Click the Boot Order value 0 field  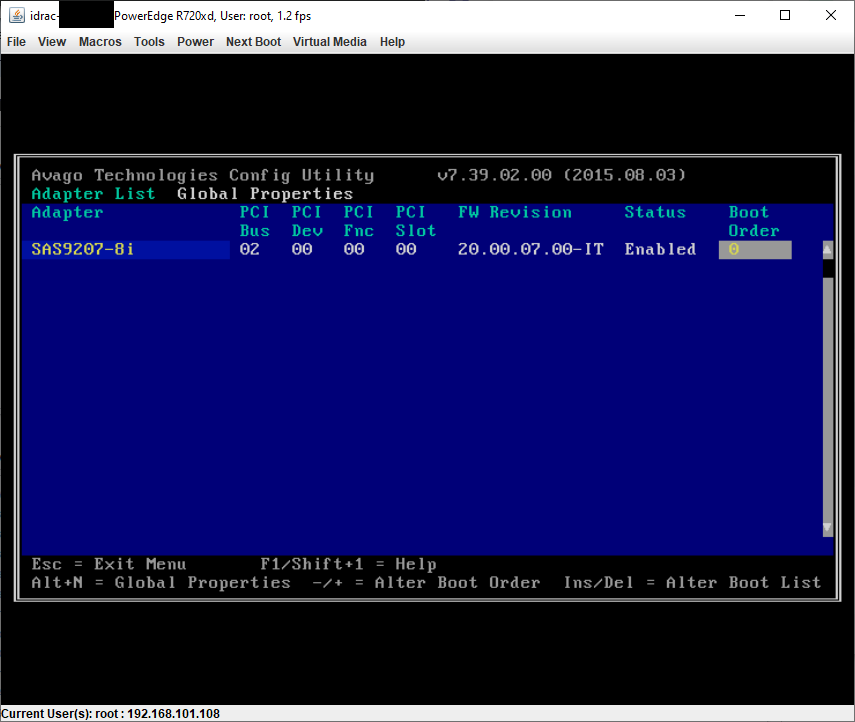(755, 250)
